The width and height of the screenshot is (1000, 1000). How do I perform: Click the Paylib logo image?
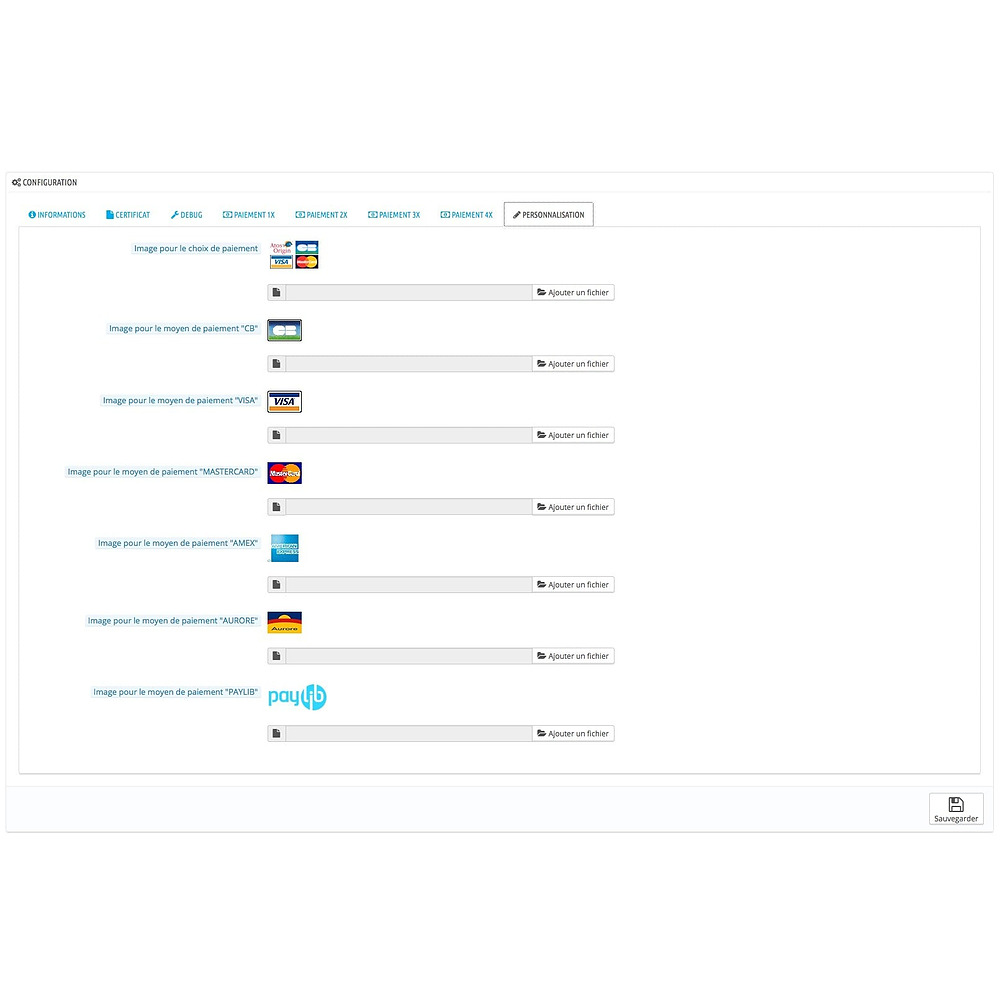tap(297, 697)
